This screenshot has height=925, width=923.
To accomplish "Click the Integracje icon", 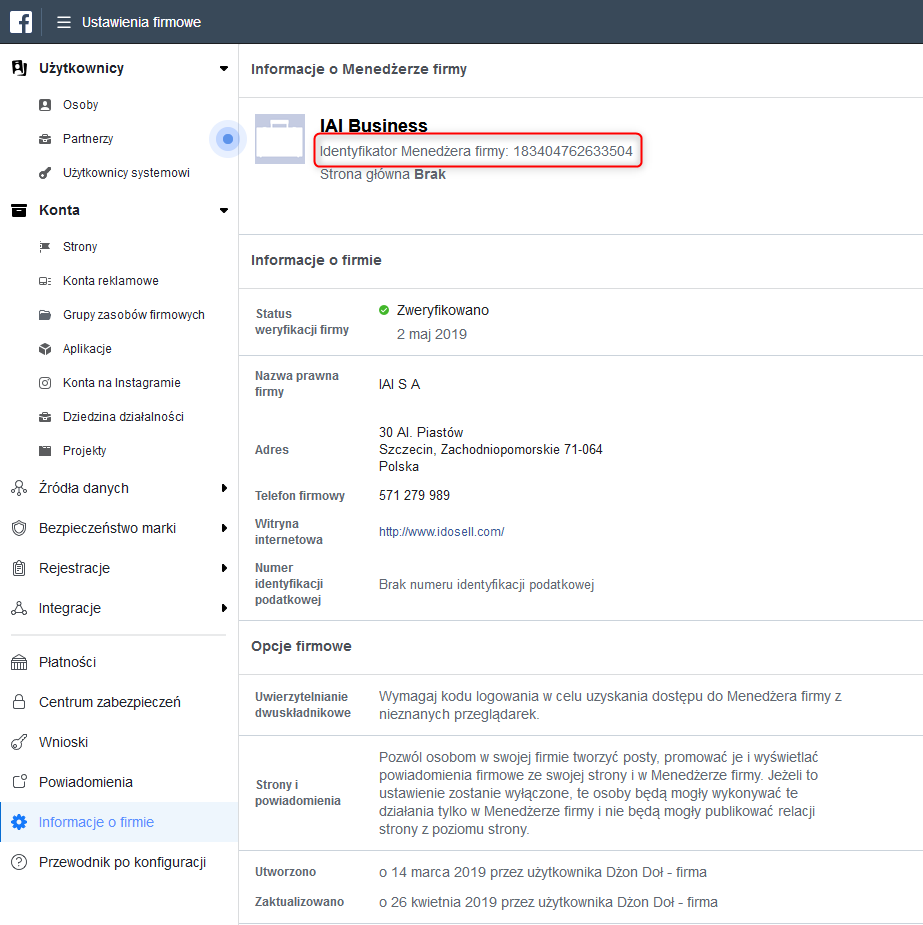I will 19,608.
